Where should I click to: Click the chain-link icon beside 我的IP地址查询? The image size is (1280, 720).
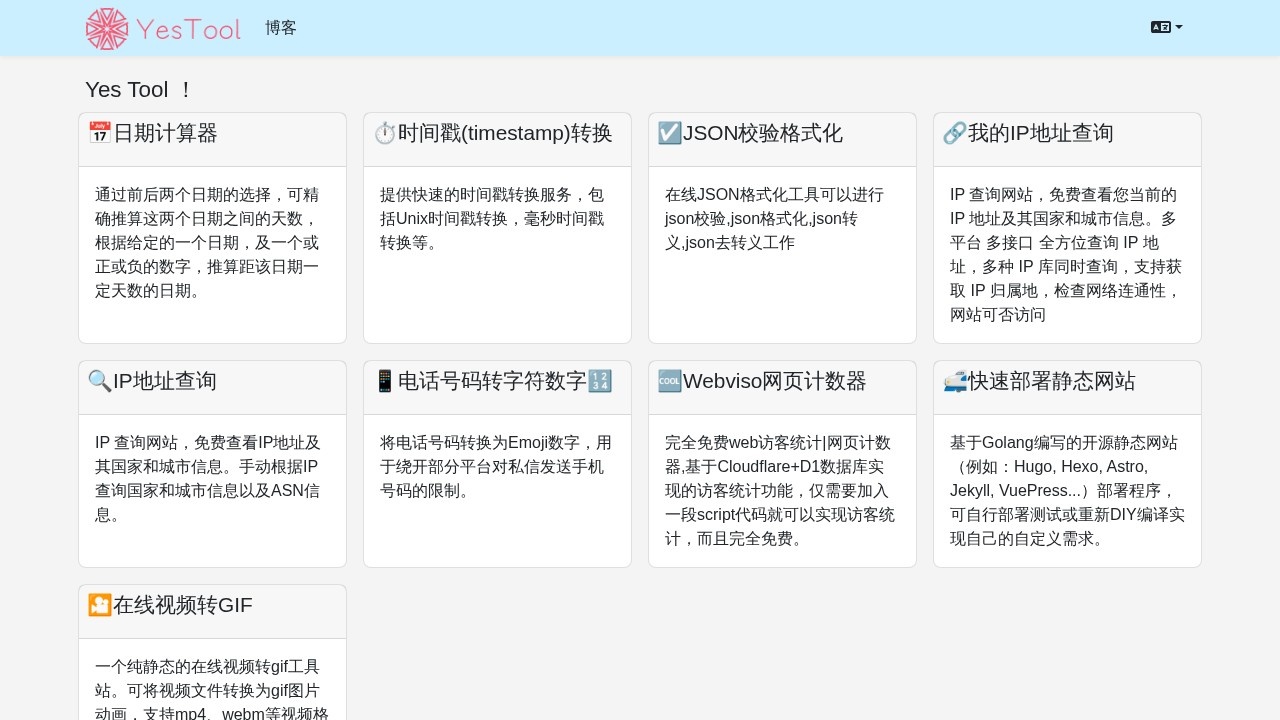click(x=954, y=132)
